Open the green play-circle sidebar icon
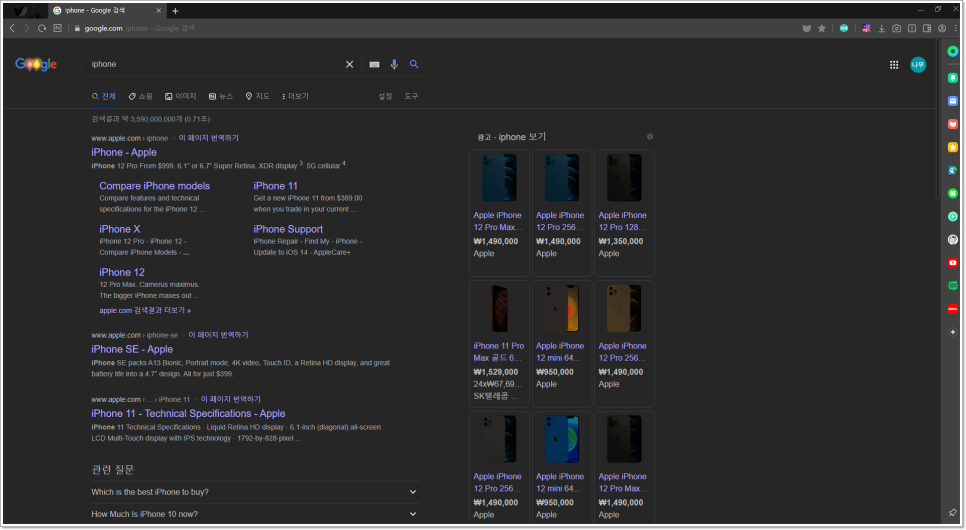 pos(952,216)
